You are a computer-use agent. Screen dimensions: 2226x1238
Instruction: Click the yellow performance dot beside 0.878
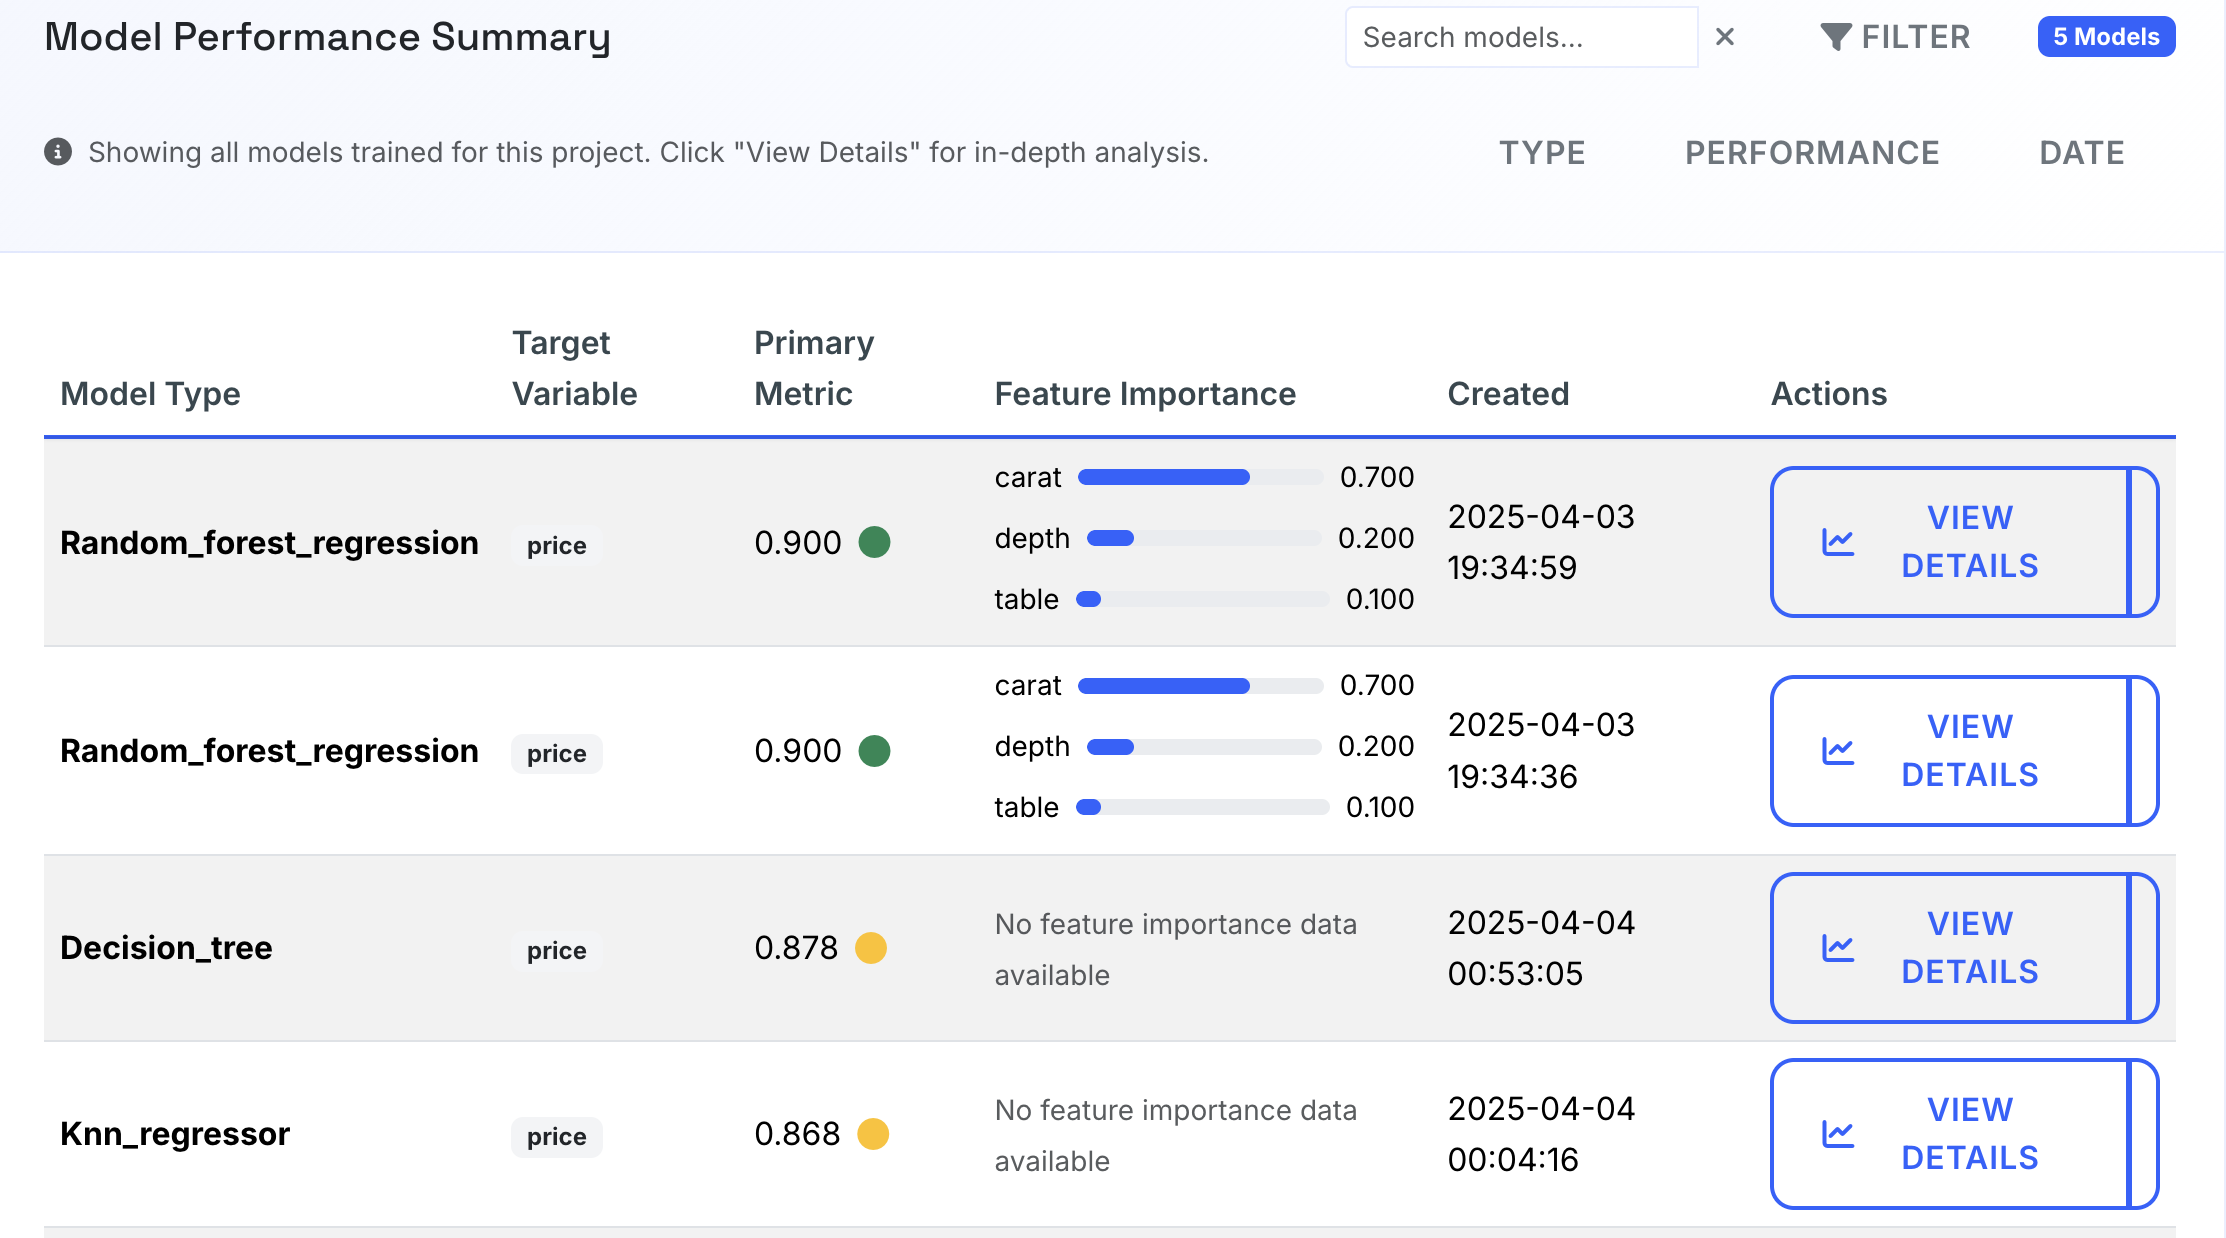click(871, 947)
